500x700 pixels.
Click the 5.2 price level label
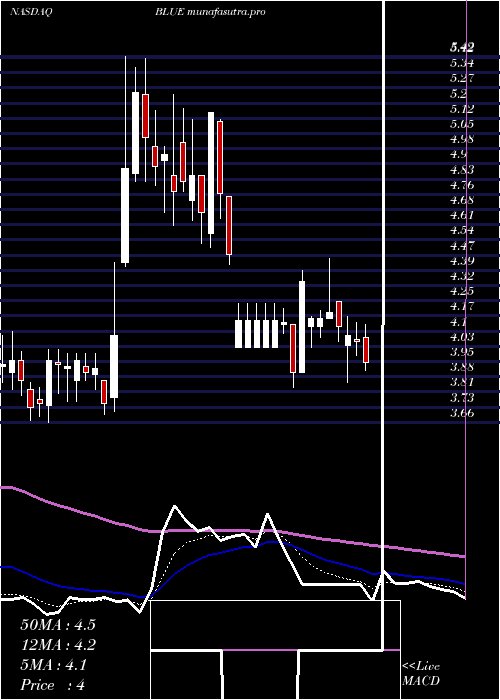click(458, 93)
